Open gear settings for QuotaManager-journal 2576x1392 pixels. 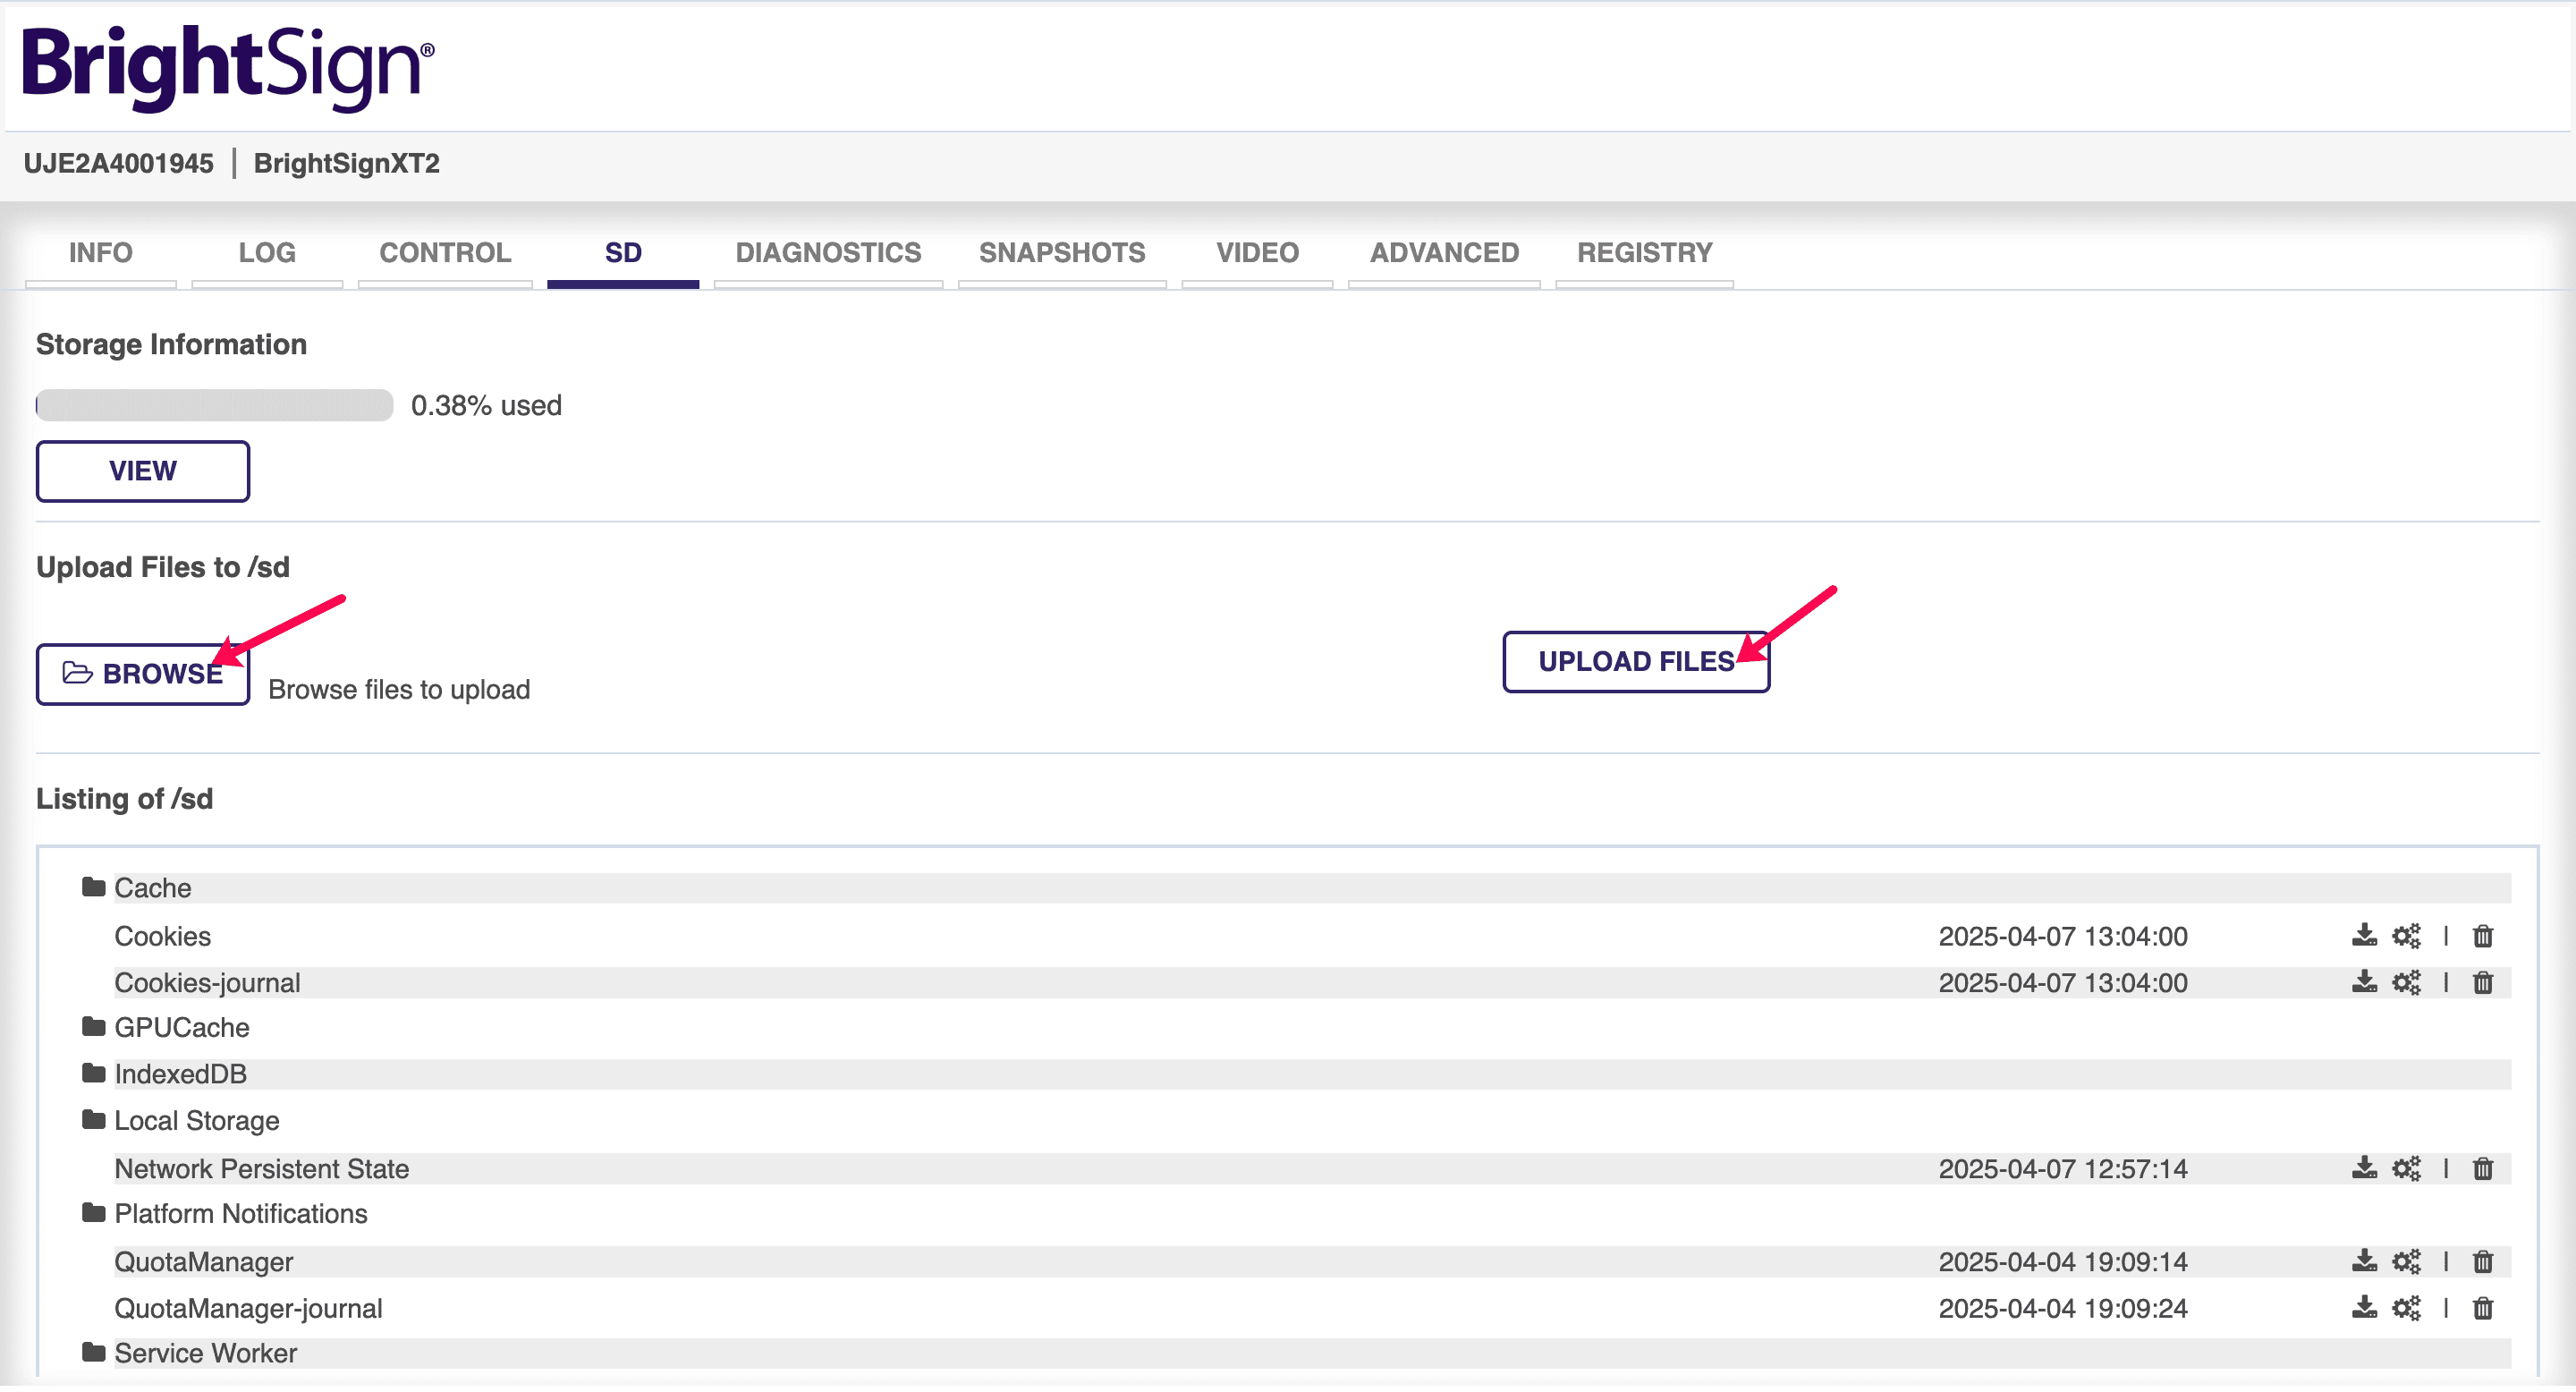point(2406,1308)
